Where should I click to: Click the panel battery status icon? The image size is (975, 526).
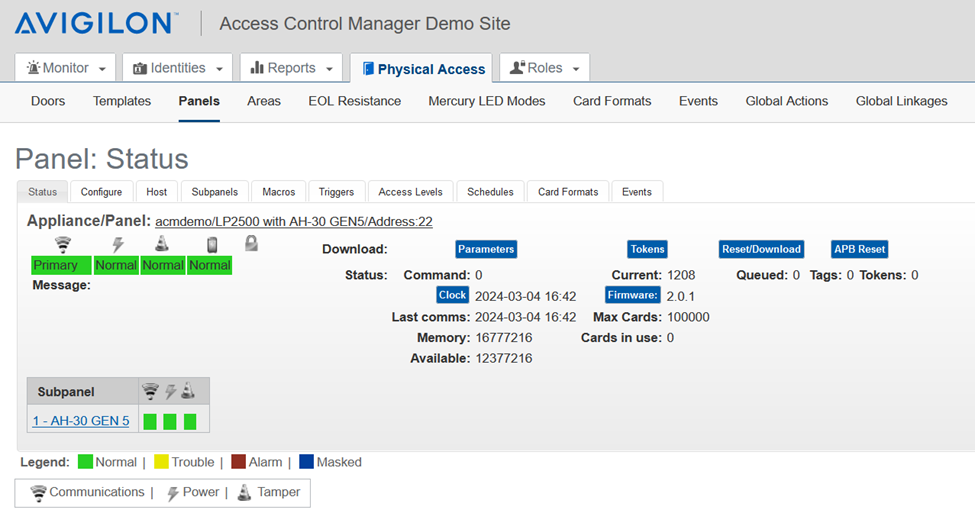pos(211,244)
